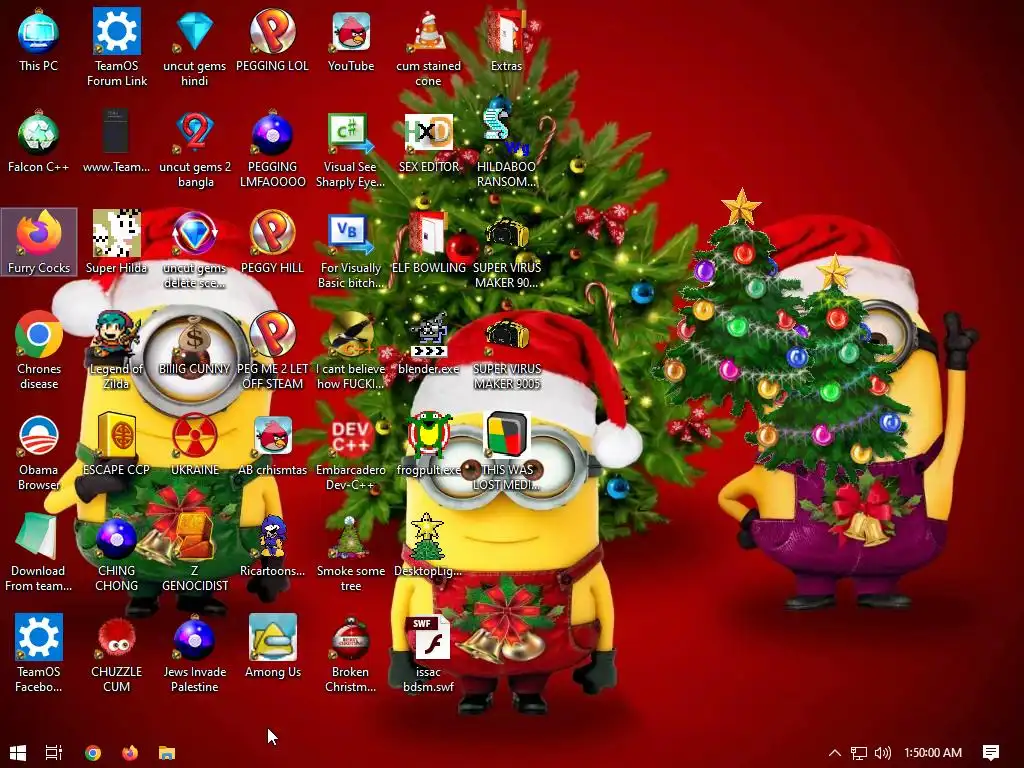Image resolution: width=1024 pixels, height=768 pixels.
Task: Launch Falcon C++ from the desktop
Action: coord(39,142)
